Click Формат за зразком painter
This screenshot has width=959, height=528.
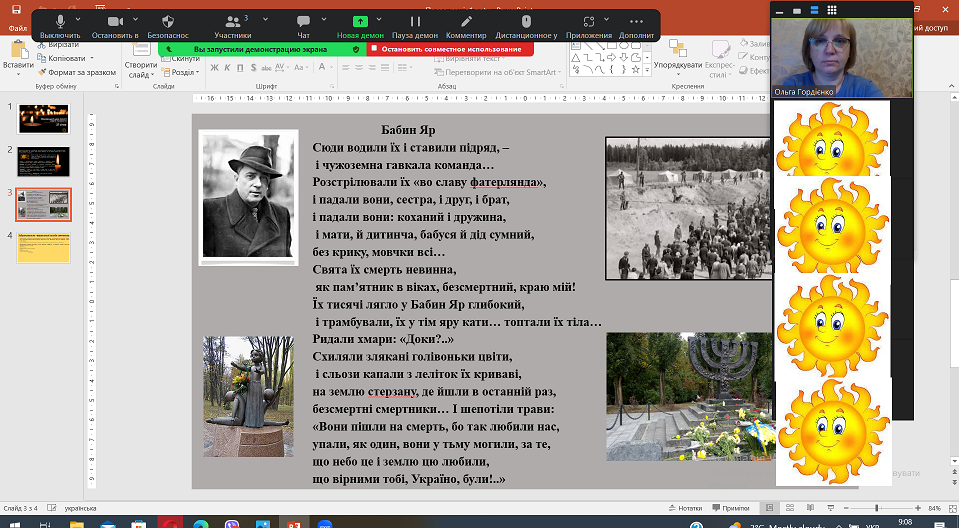77,72
